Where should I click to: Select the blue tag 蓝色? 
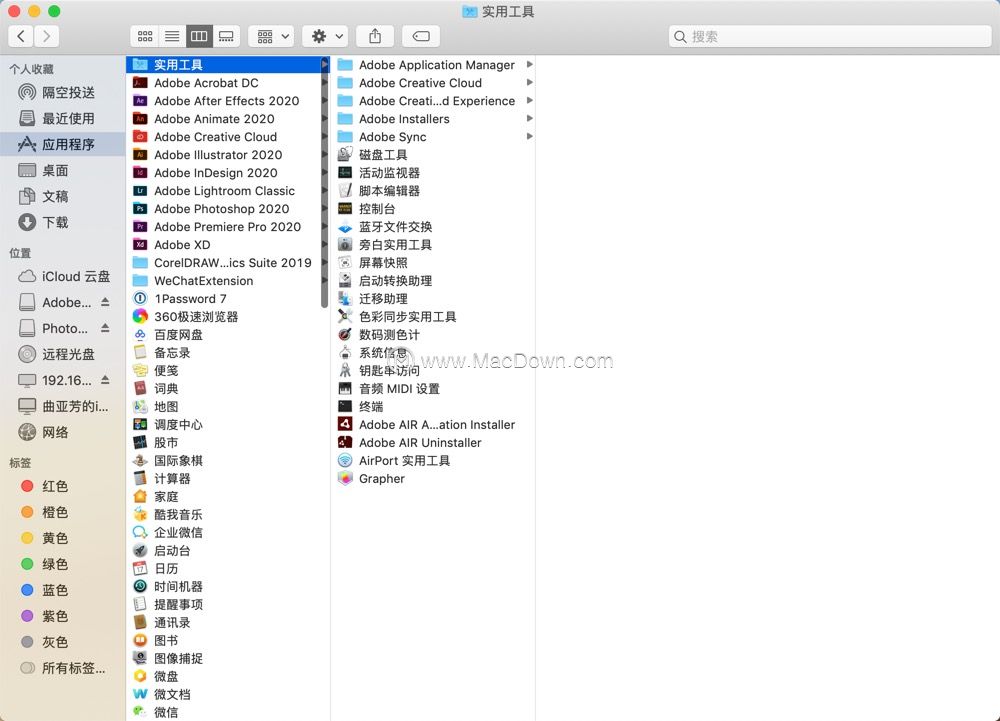[x=62, y=590]
